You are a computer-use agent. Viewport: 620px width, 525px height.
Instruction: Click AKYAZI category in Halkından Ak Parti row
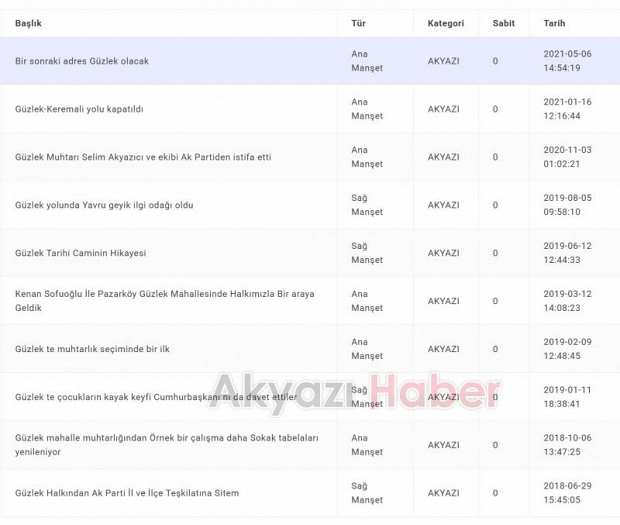click(x=443, y=493)
